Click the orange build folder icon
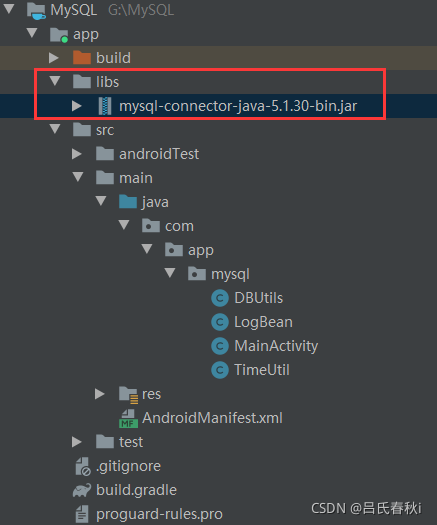The height and width of the screenshot is (525, 437). point(82,58)
